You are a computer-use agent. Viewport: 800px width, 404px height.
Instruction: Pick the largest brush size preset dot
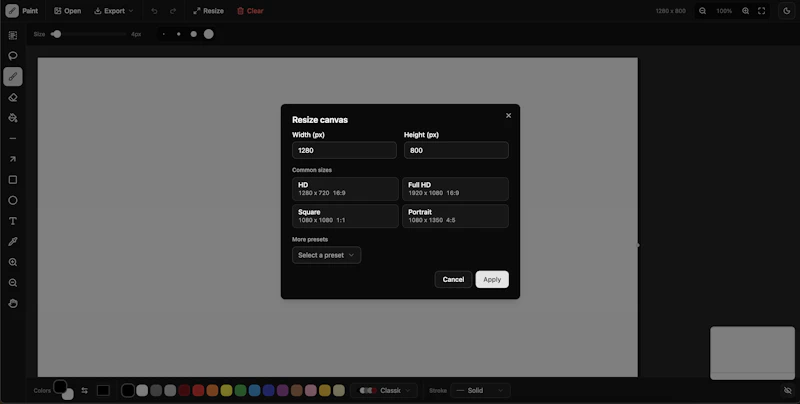coord(209,34)
